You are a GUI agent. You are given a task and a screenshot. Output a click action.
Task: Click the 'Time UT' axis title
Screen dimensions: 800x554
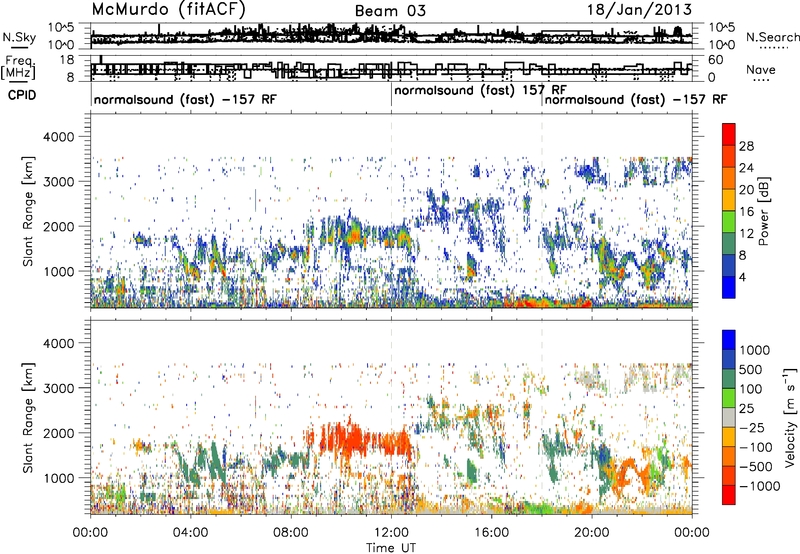[391, 548]
